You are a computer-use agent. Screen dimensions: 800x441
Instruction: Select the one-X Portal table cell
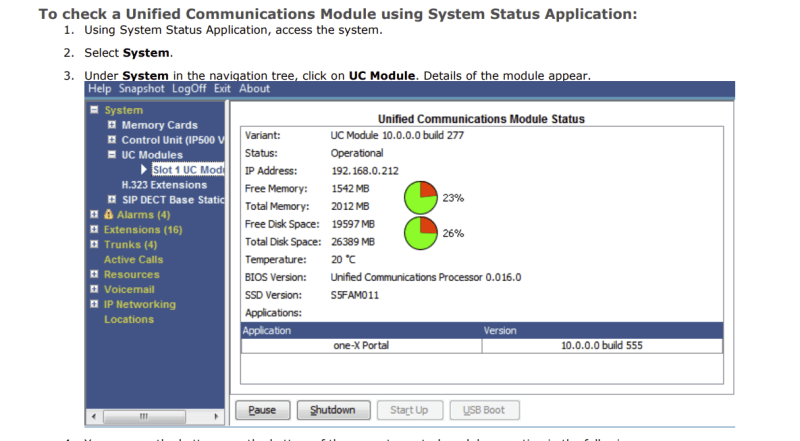click(x=361, y=346)
